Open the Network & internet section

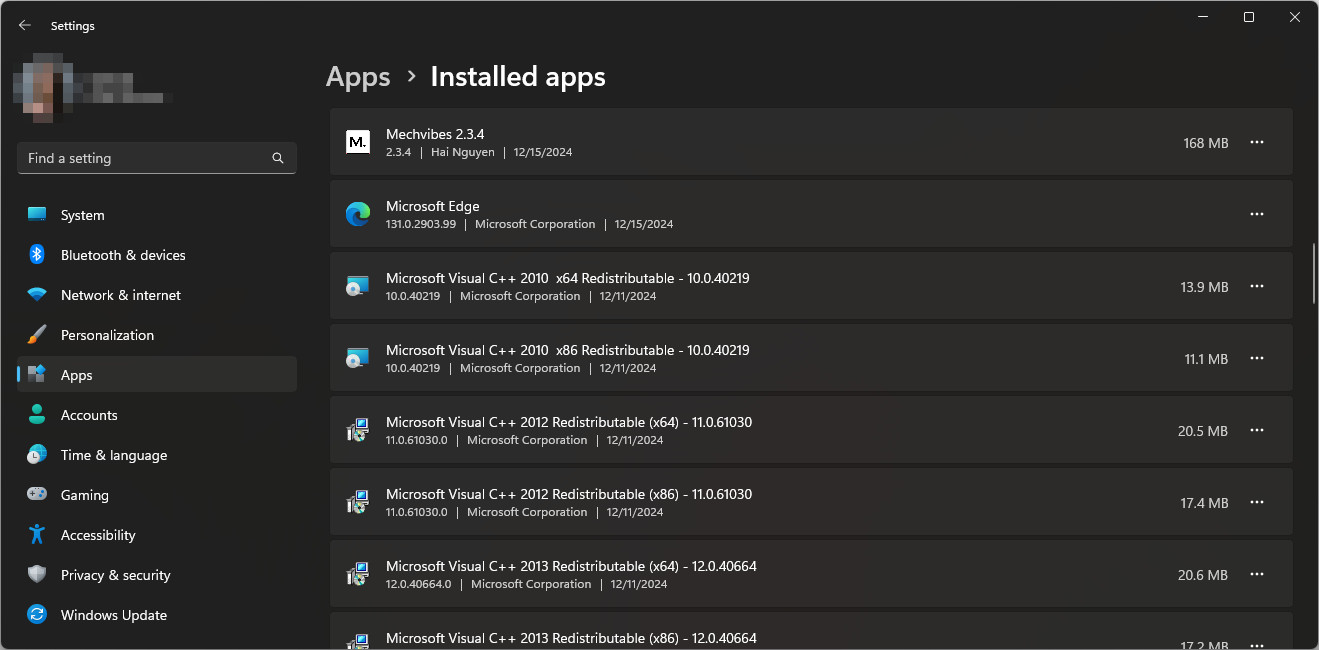(120, 295)
